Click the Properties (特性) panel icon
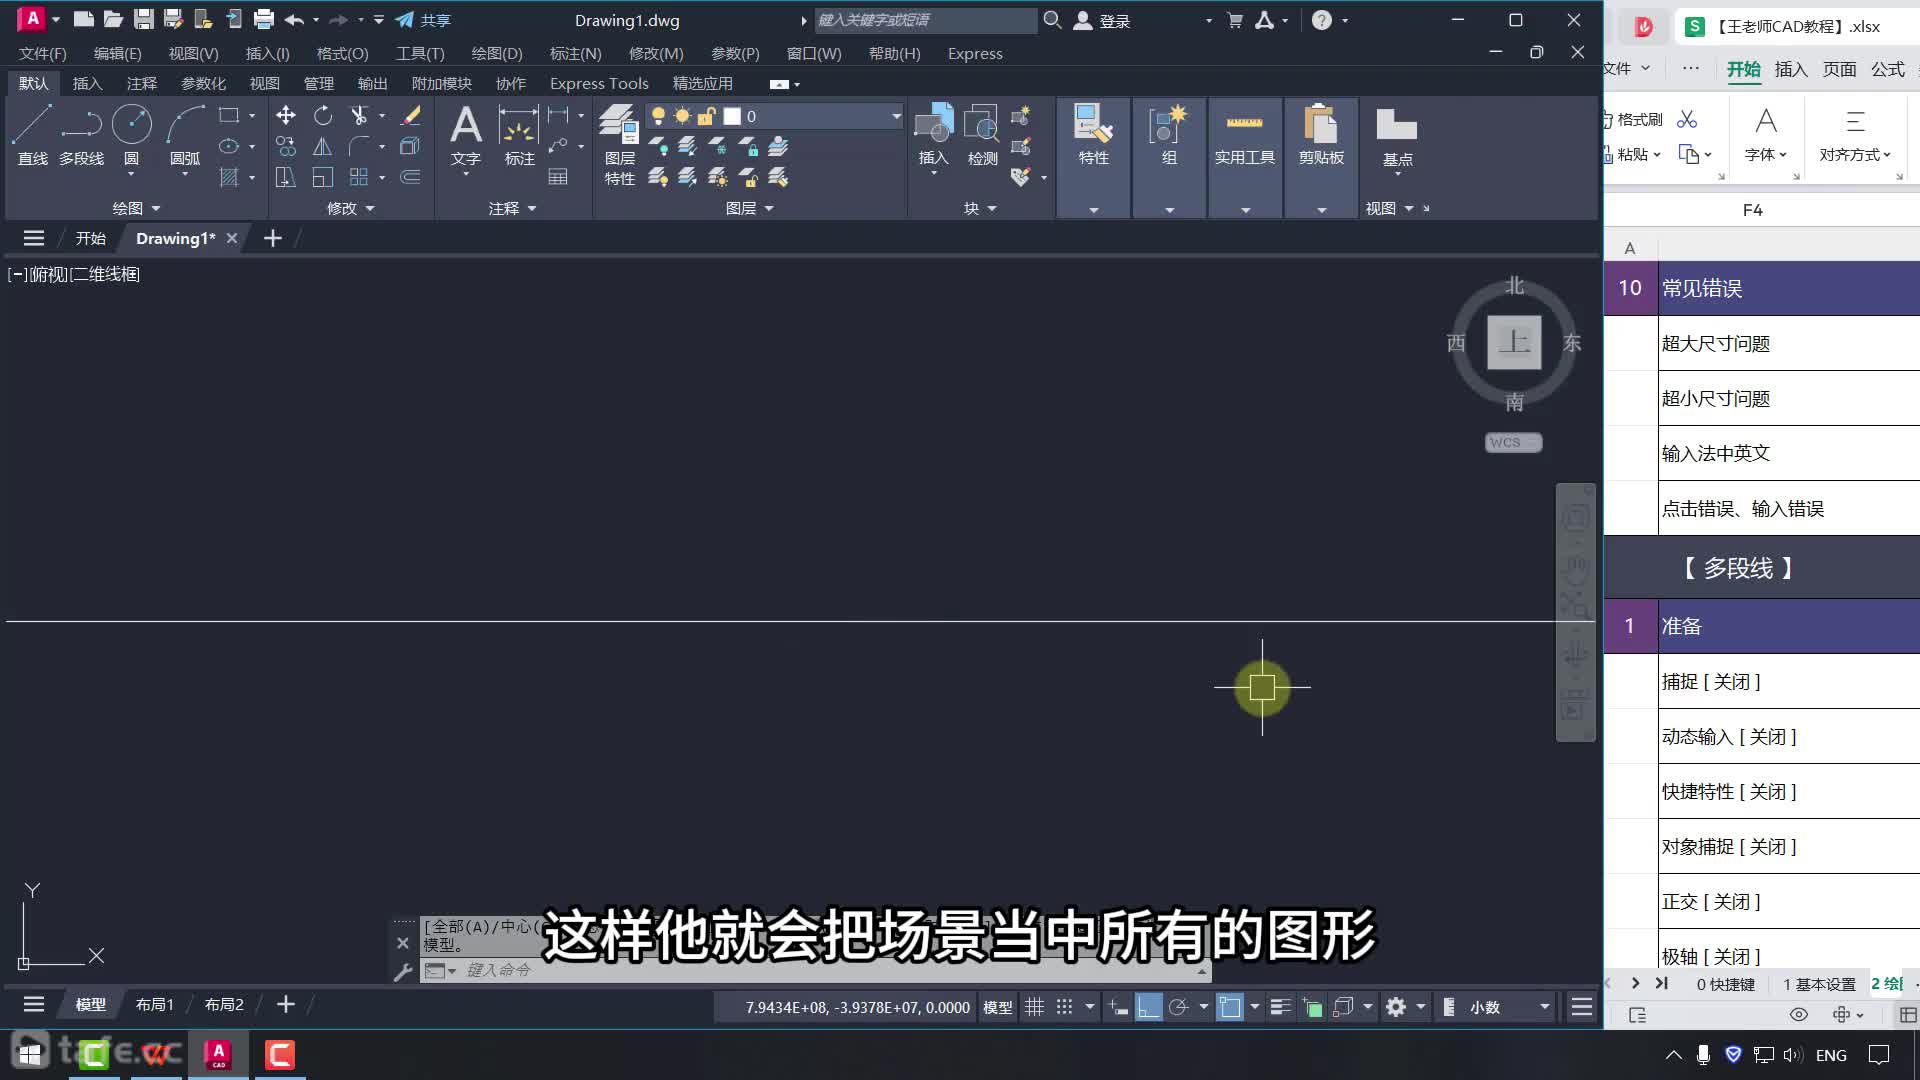The image size is (1920, 1080). click(x=1093, y=135)
